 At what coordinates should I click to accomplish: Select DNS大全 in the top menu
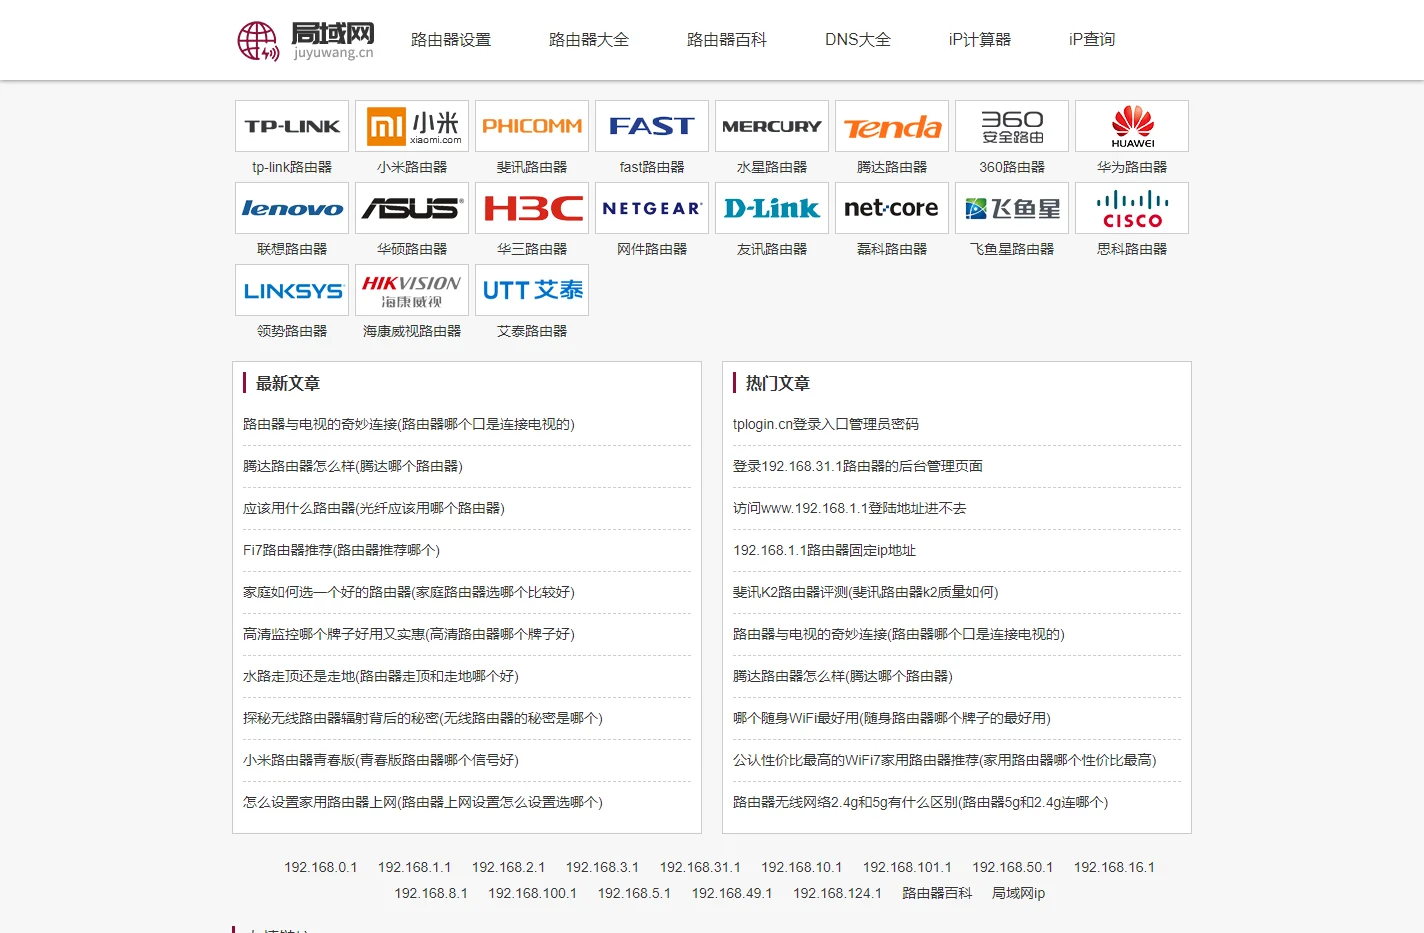[x=858, y=40]
